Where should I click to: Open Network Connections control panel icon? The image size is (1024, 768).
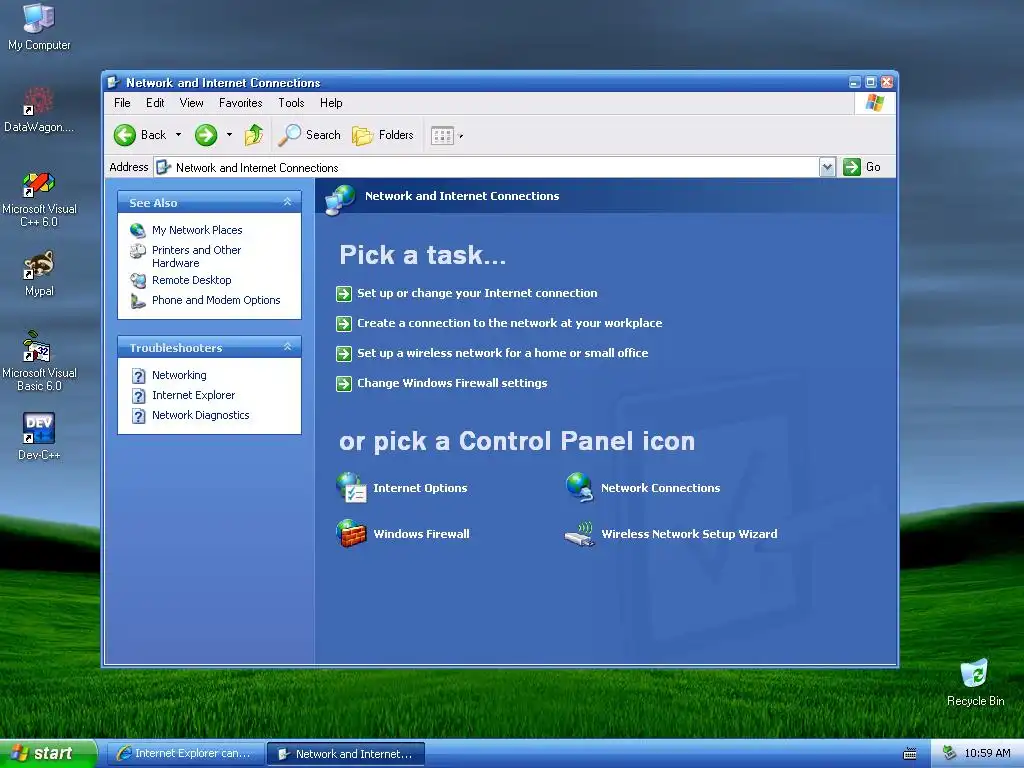point(579,488)
